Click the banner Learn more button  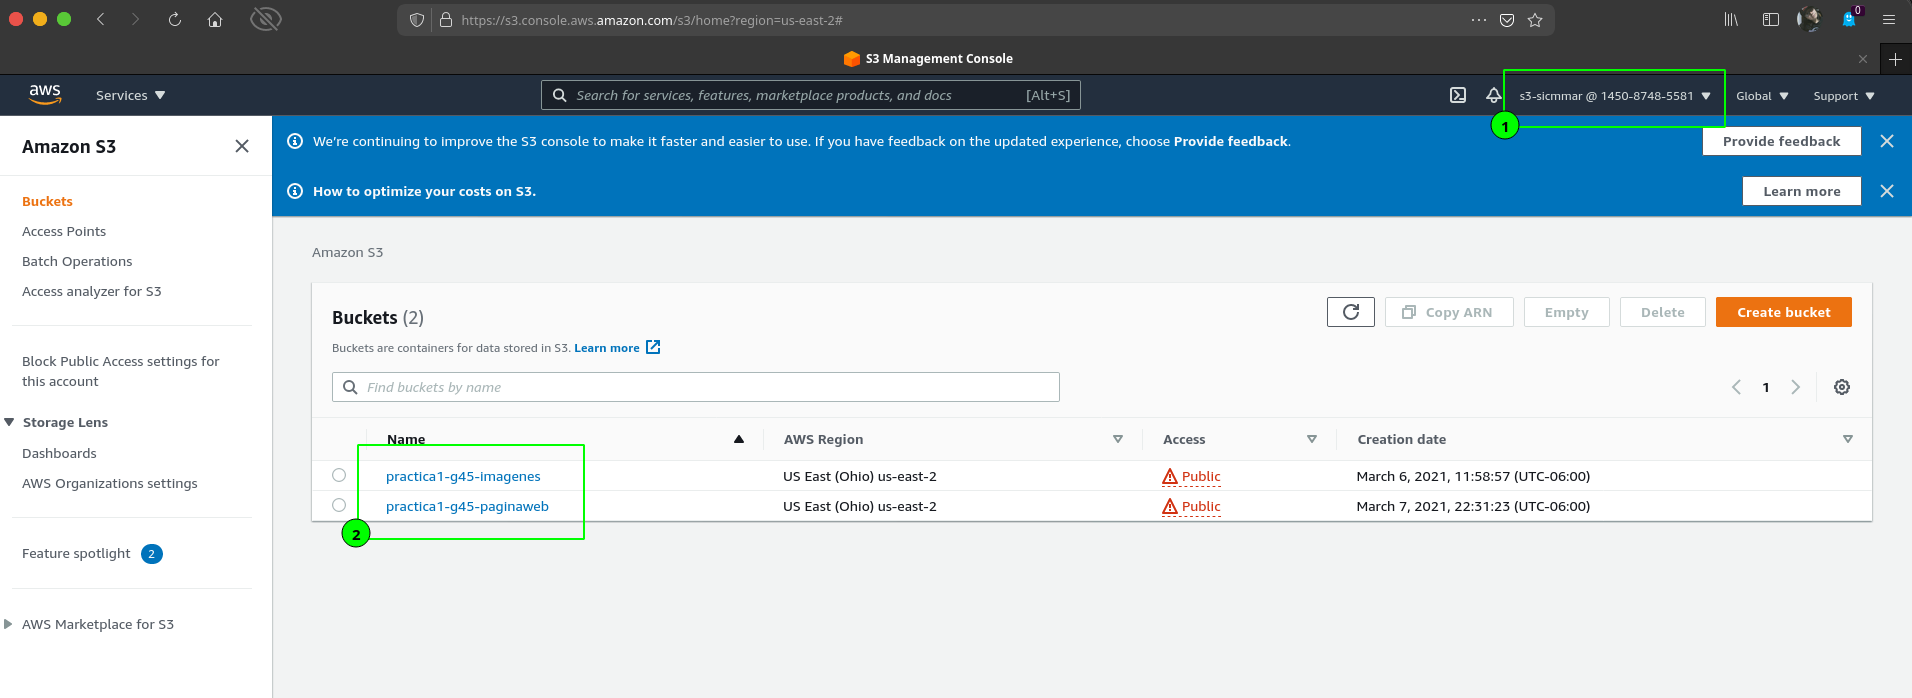1802,191
